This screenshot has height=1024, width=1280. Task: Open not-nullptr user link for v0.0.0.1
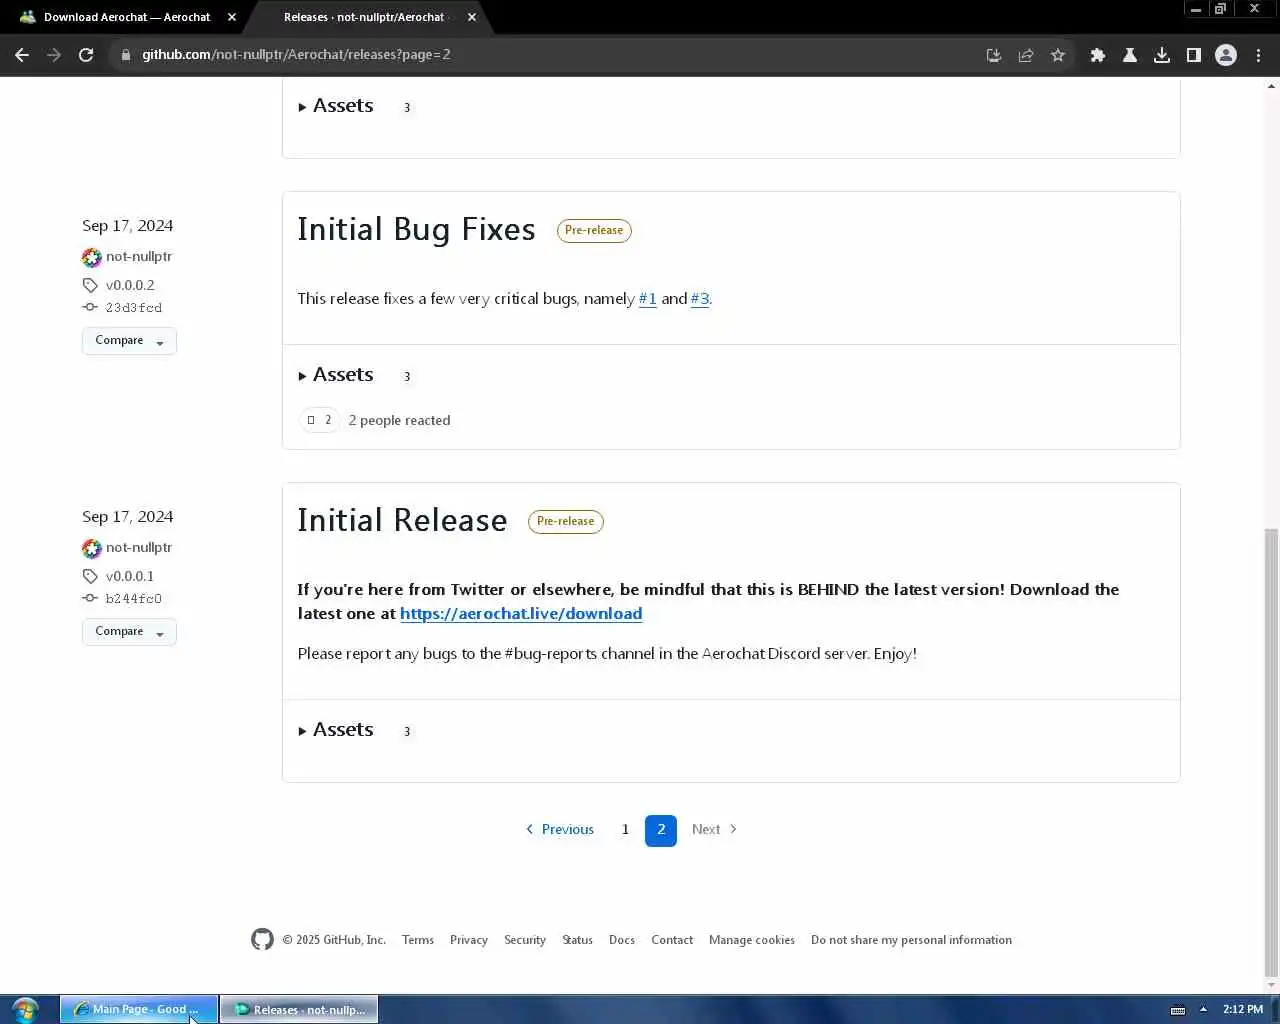(139, 548)
